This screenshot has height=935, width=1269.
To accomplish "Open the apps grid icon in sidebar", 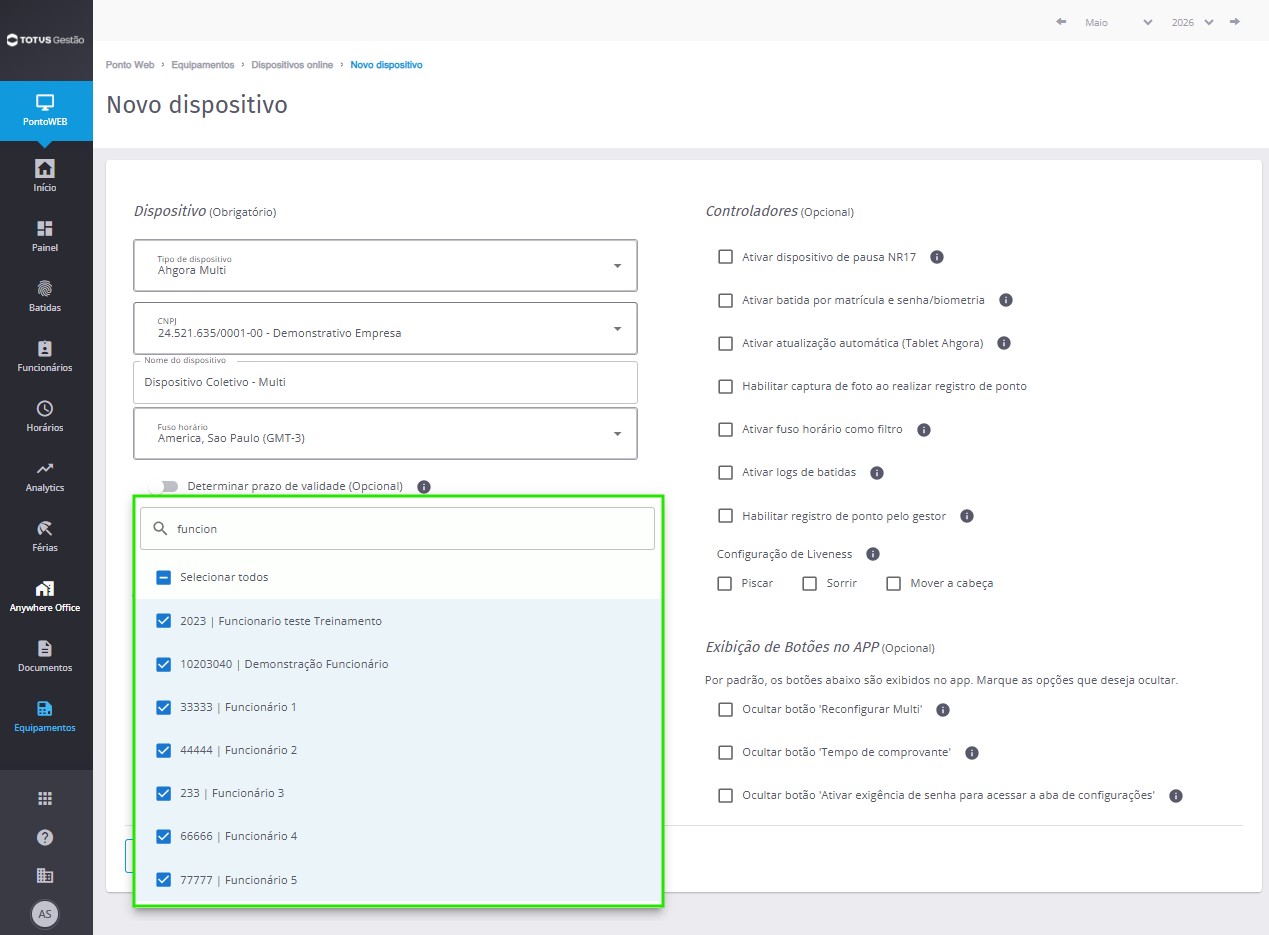I will 45,798.
